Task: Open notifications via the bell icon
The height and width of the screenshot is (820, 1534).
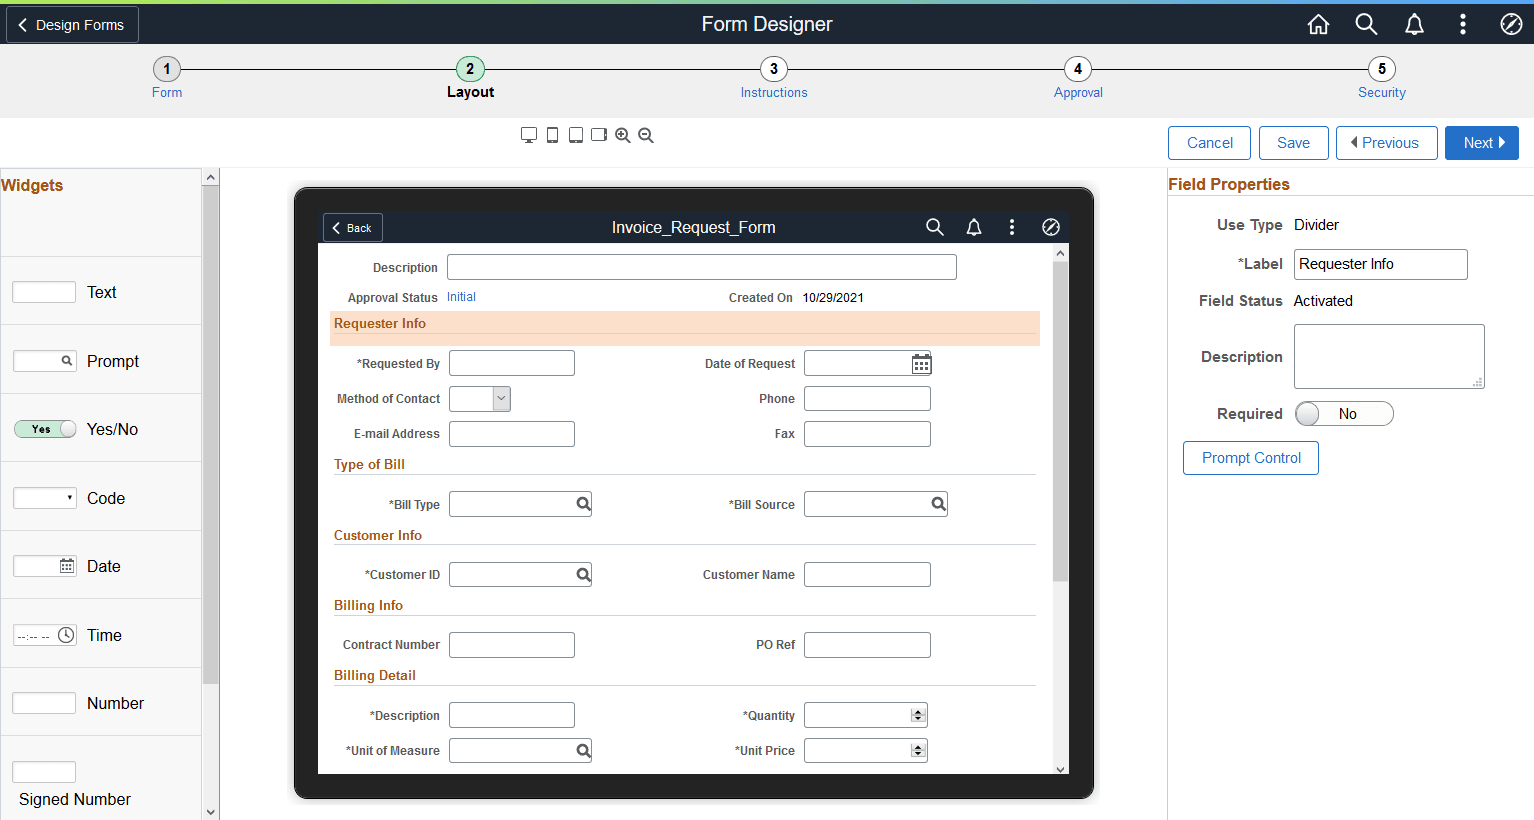Action: pyautogui.click(x=1414, y=24)
